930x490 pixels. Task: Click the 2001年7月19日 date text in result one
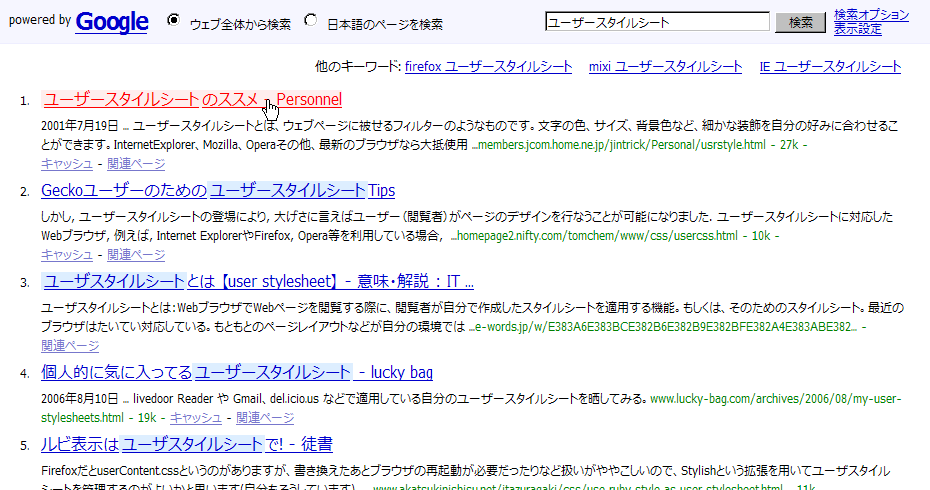(x=80, y=126)
